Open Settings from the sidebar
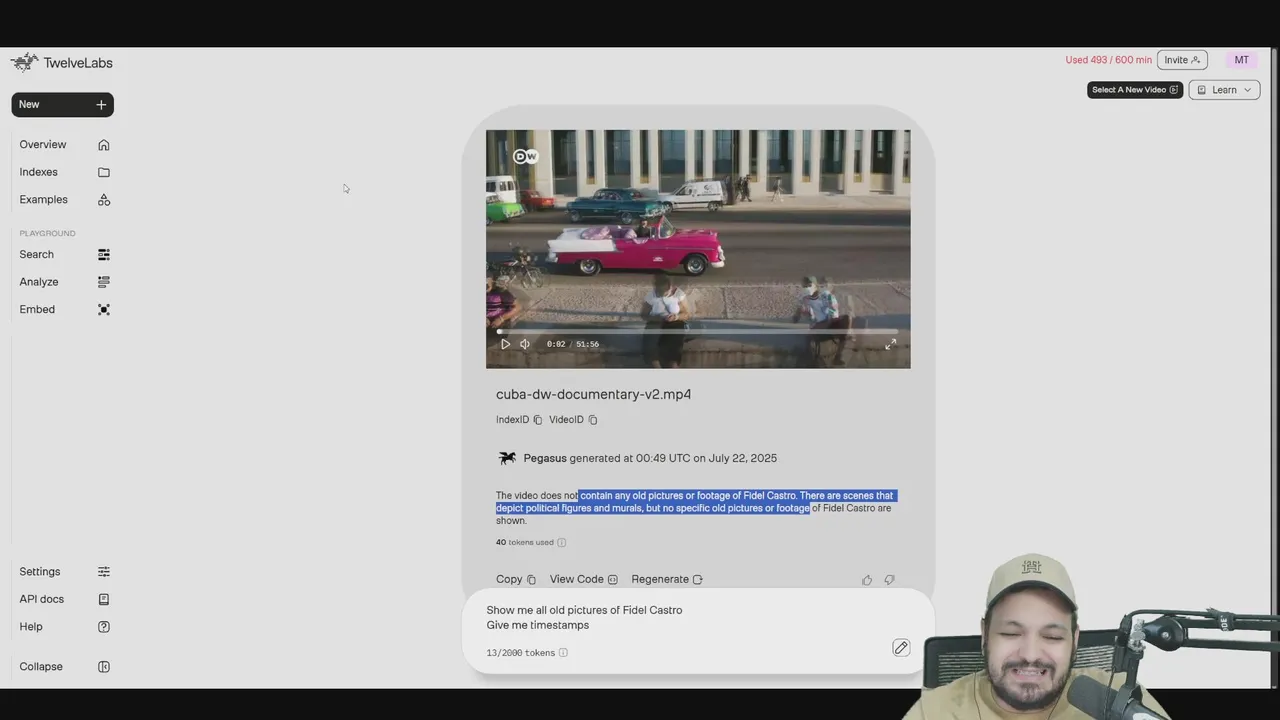 pyautogui.click(x=64, y=571)
